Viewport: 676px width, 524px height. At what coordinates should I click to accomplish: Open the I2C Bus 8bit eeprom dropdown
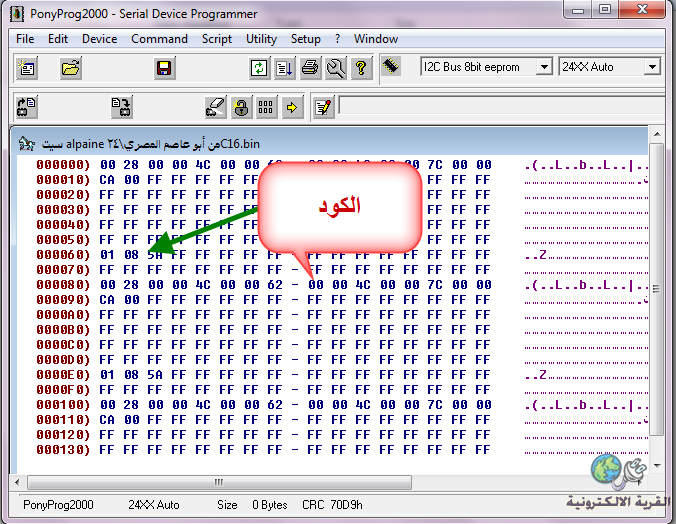click(544, 67)
